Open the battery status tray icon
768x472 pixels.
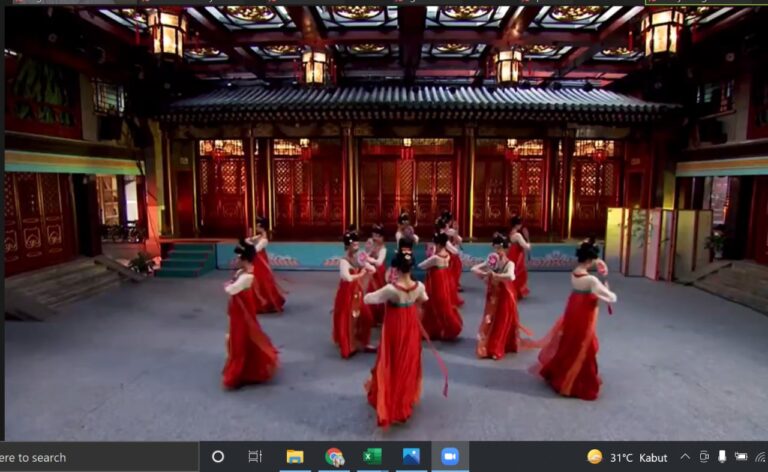point(741,457)
